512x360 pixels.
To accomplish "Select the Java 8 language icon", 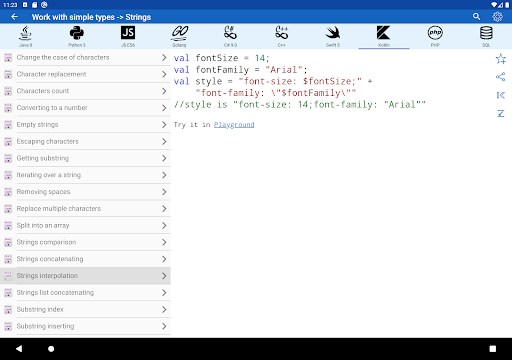I will pyautogui.click(x=26, y=33).
